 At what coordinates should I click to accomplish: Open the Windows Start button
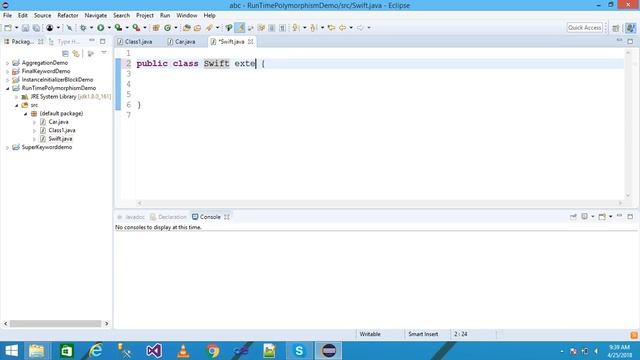[x=11, y=351]
